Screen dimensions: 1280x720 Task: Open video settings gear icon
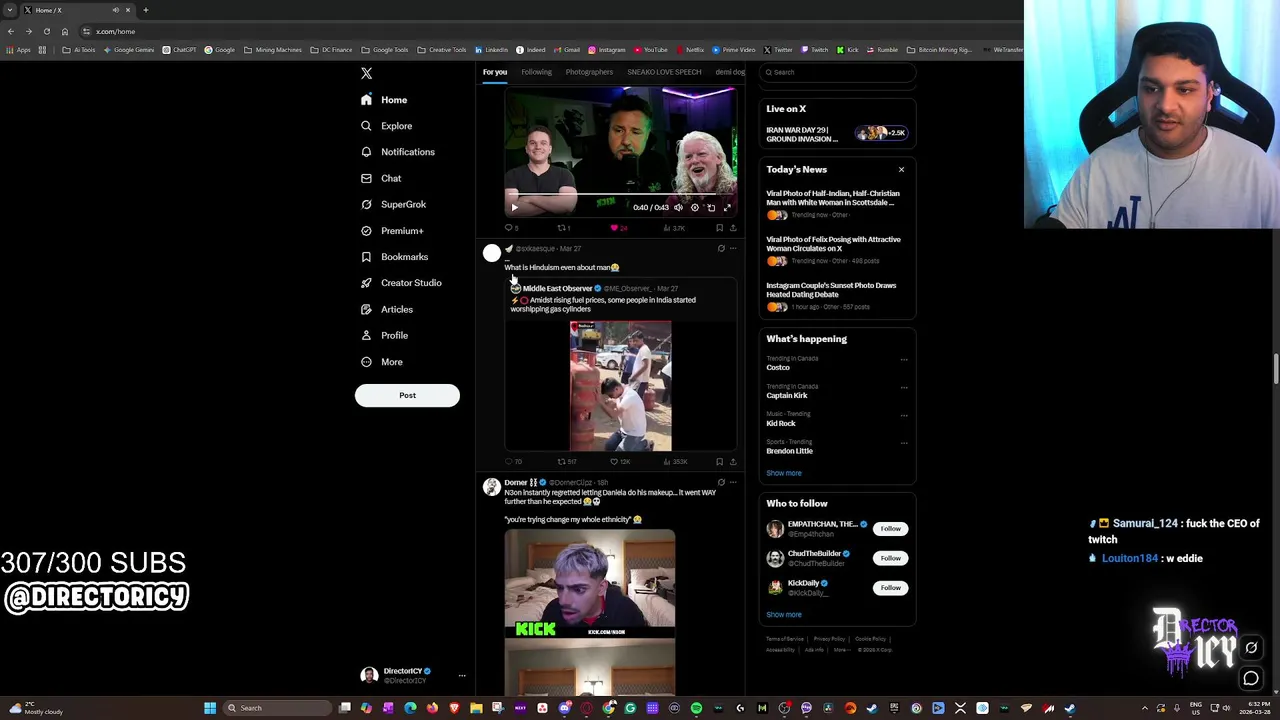pyautogui.click(x=694, y=208)
